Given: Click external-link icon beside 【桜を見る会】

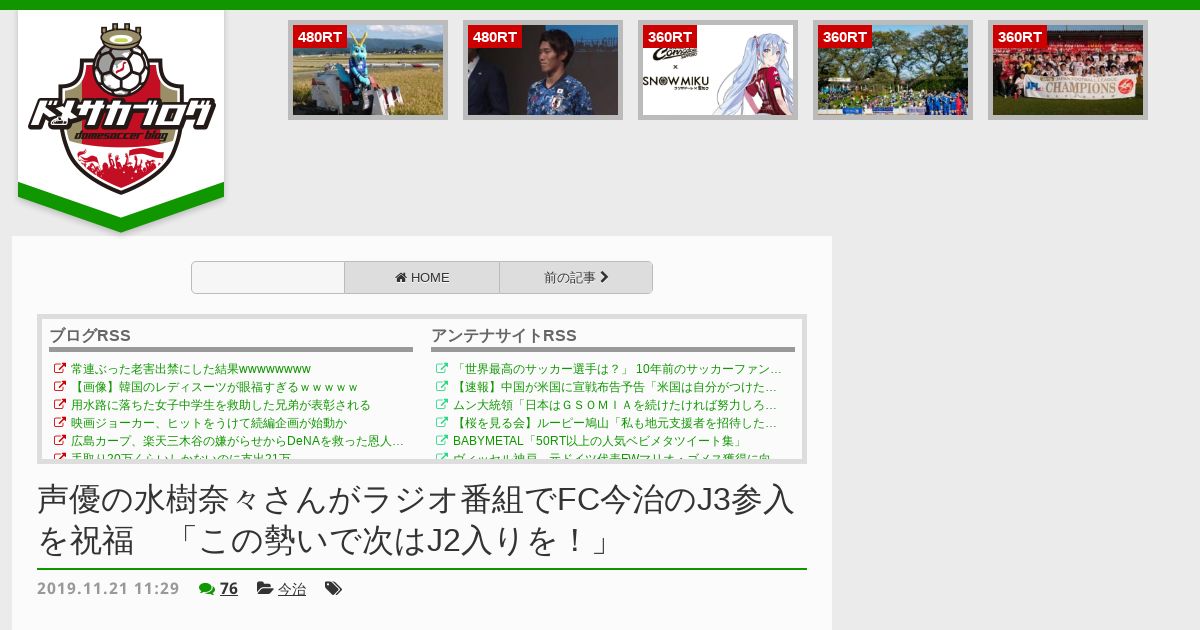Looking at the screenshot, I should point(442,423).
